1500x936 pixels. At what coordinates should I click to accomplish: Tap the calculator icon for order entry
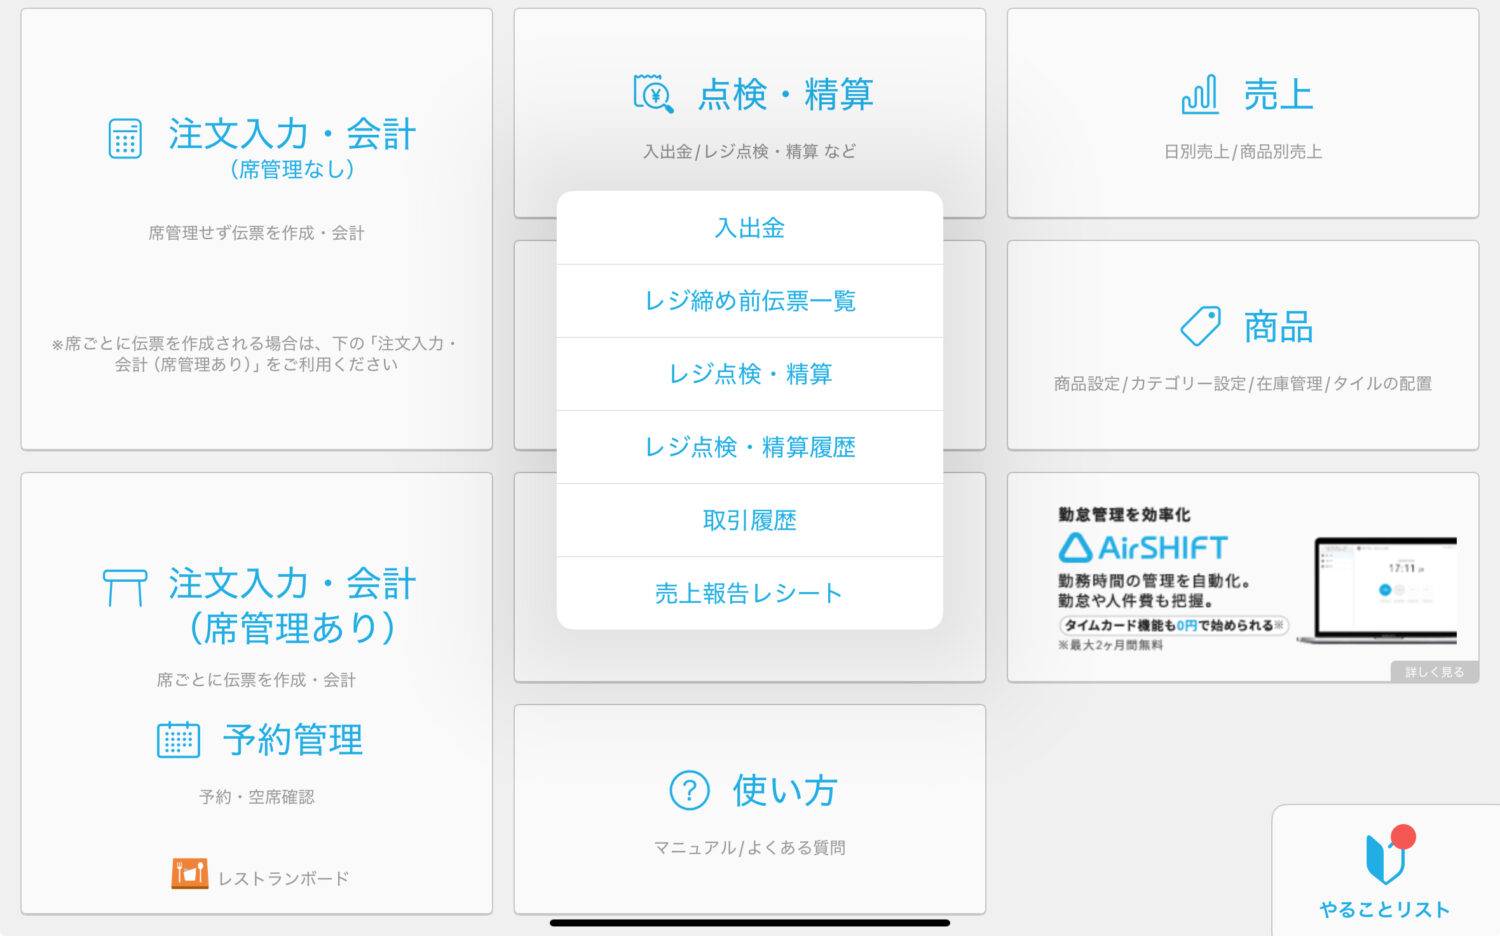pos(125,139)
